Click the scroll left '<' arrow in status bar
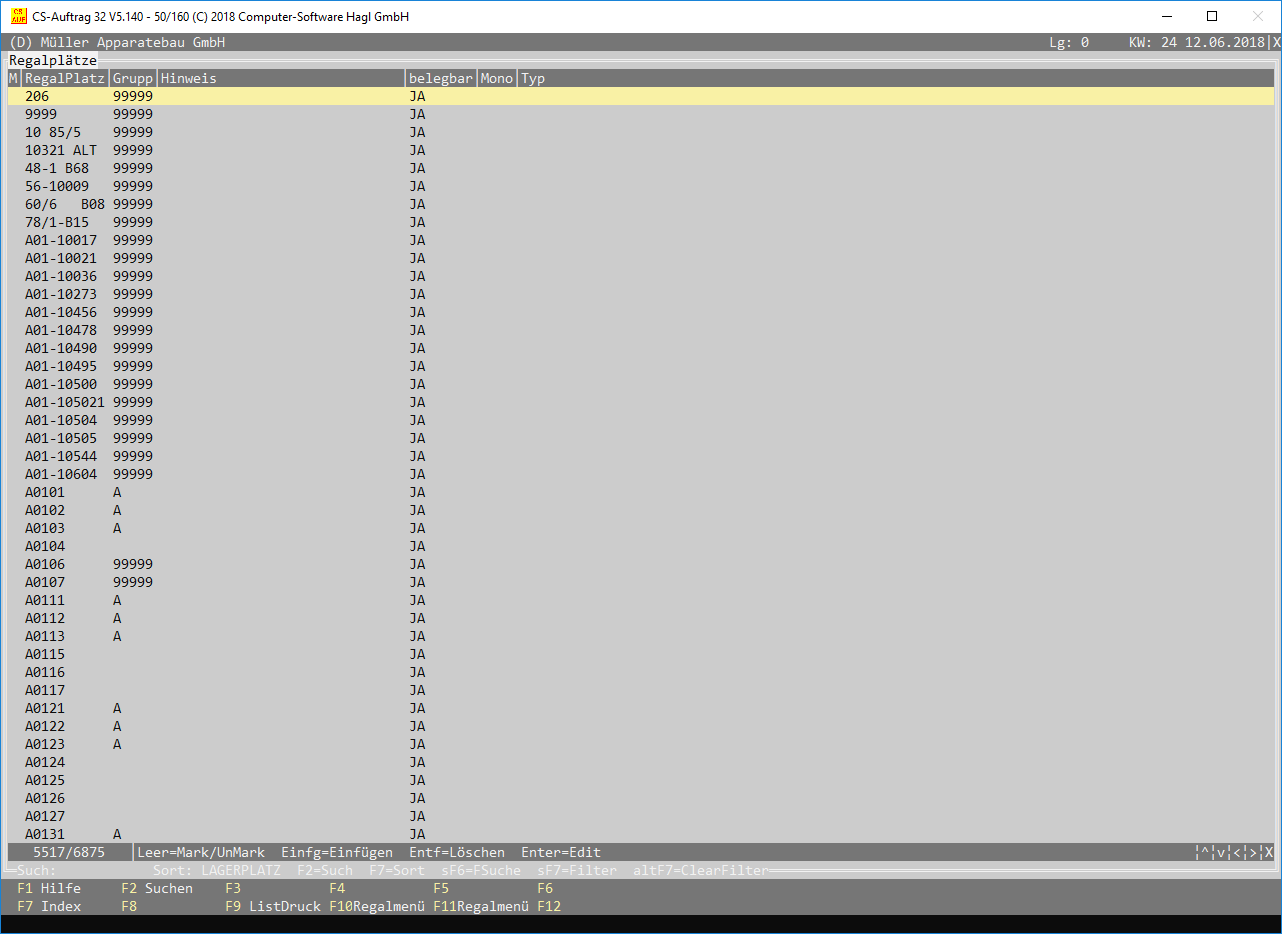The width and height of the screenshot is (1282, 934). (x=1237, y=853)
